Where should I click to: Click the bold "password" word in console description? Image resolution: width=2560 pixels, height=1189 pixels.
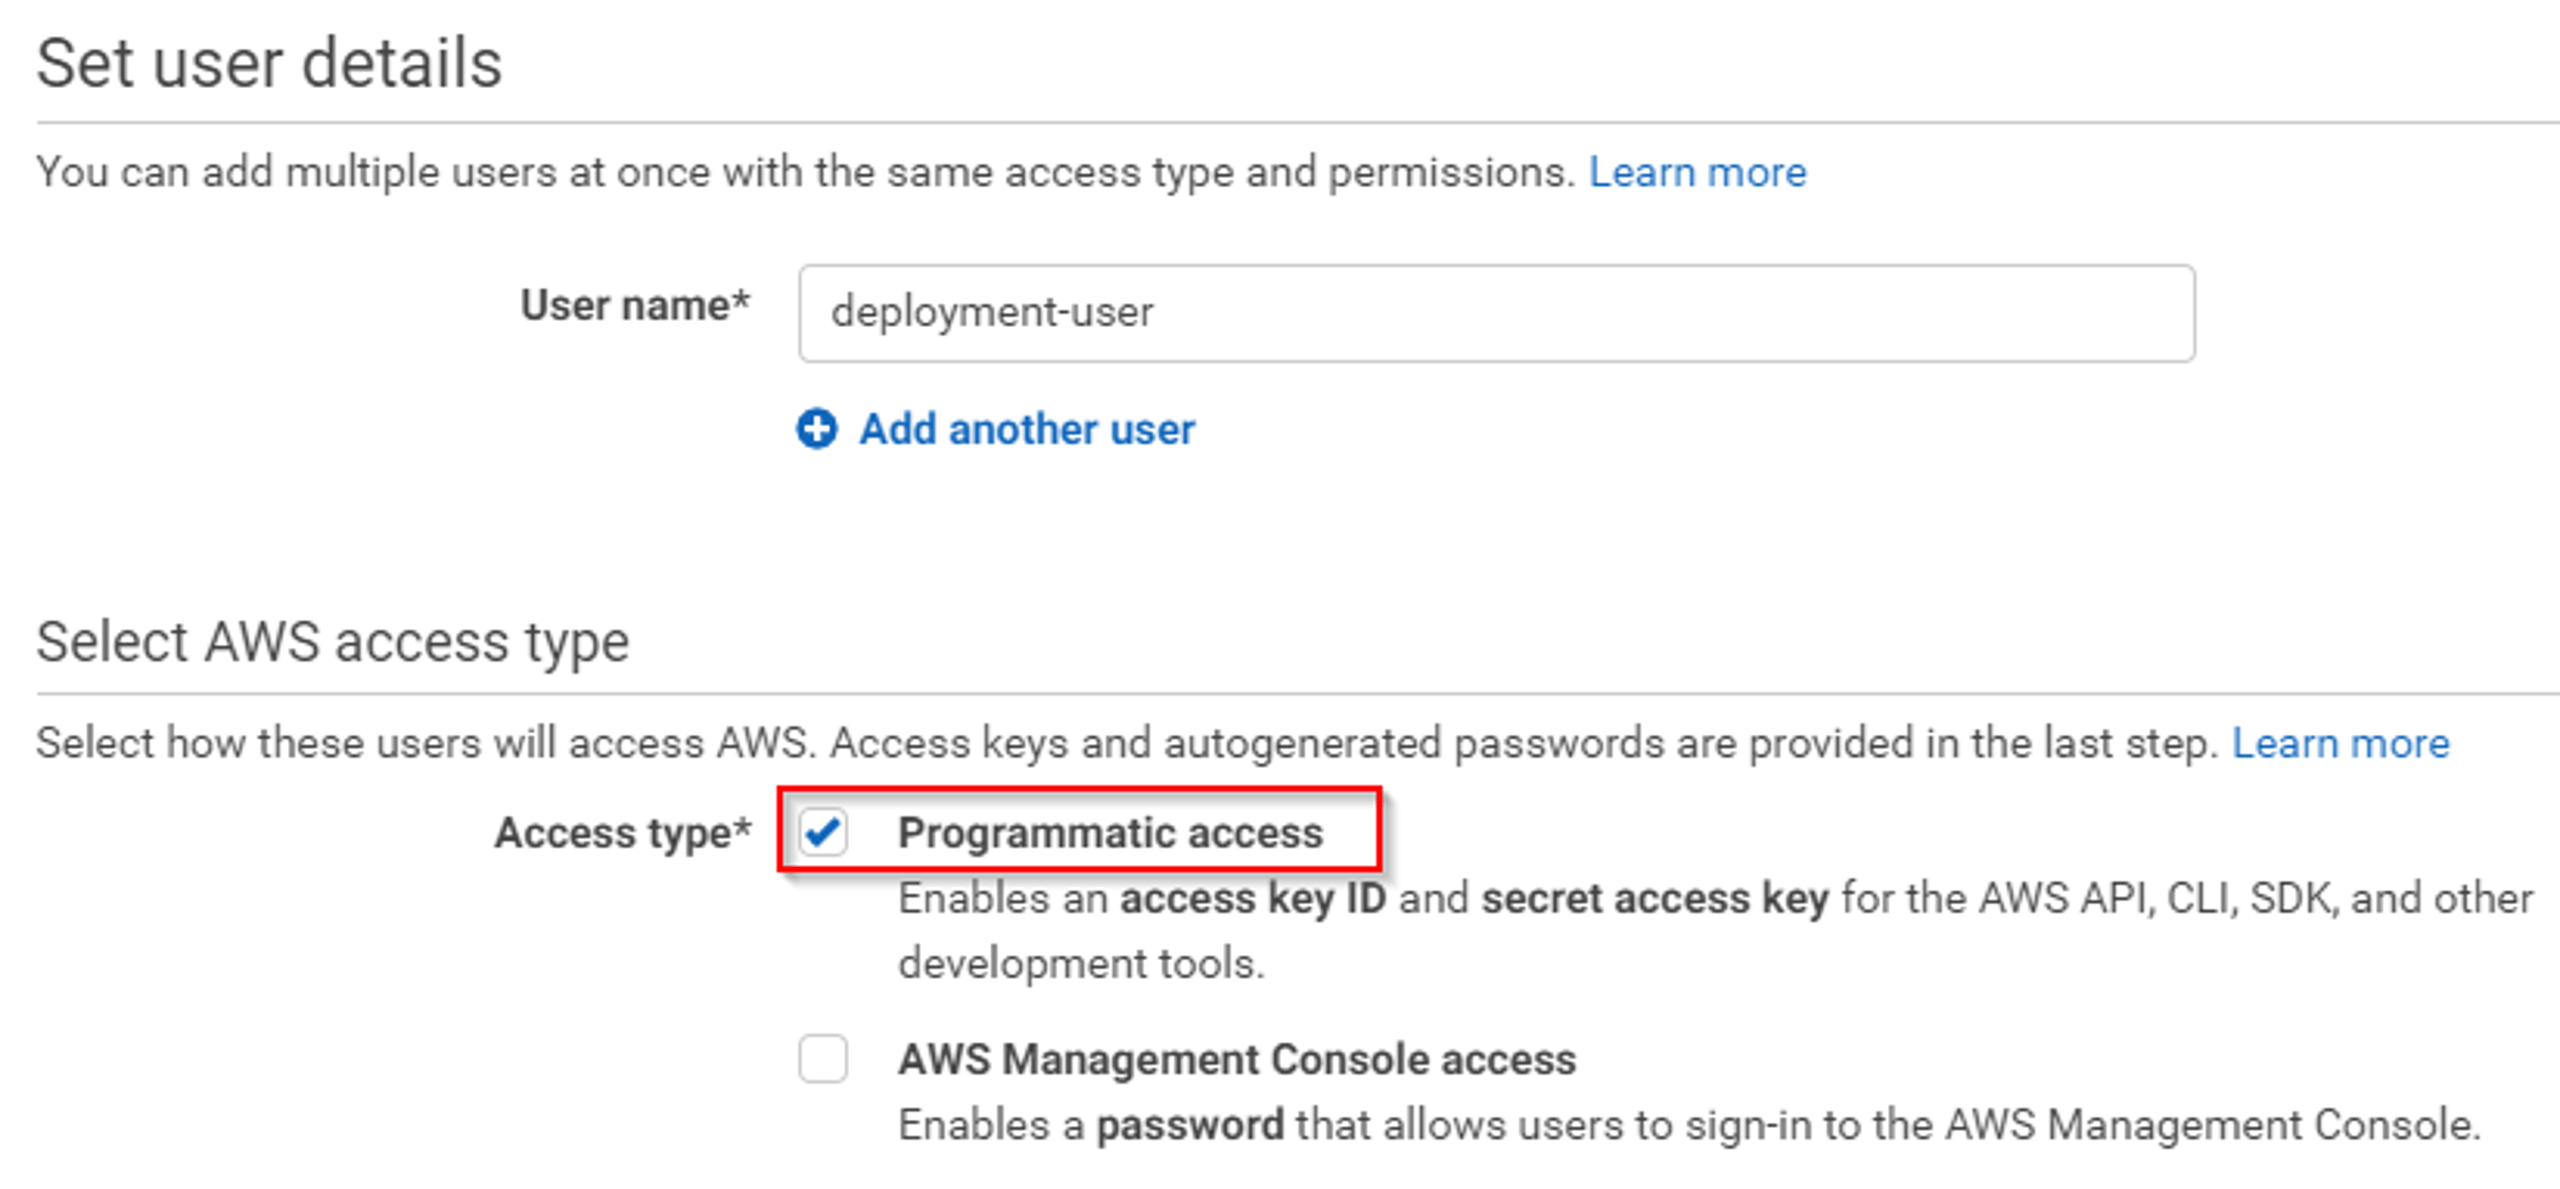click(1190, 1125)
